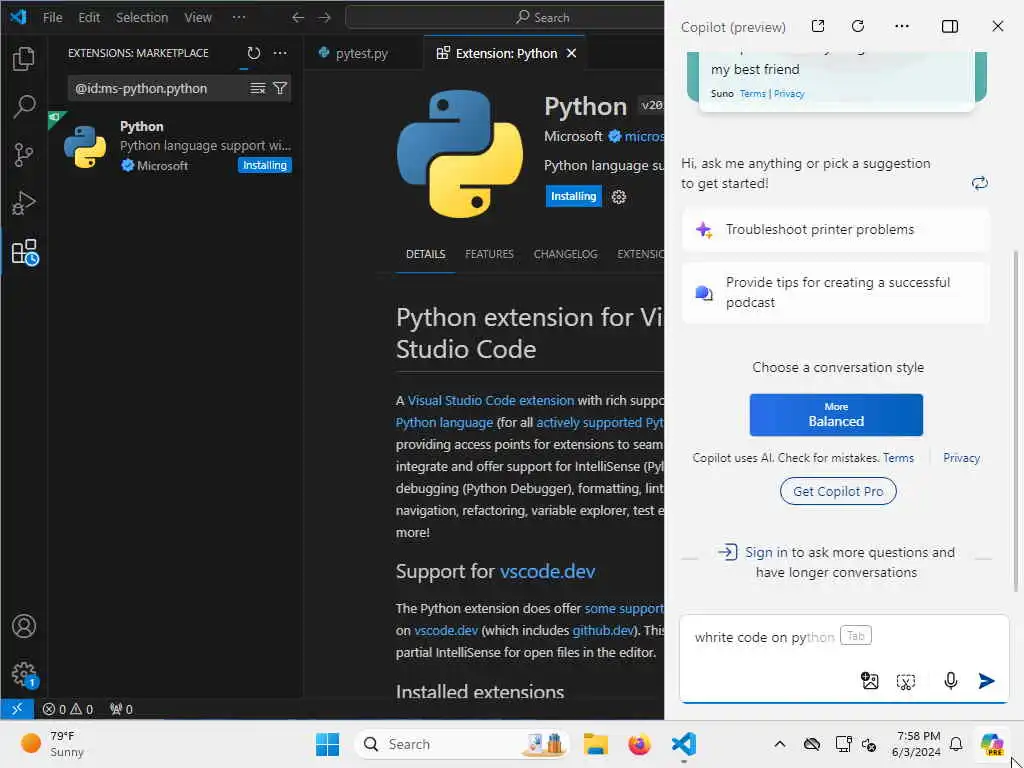Click the Installing badge in the sidebar list
The image size is (1024, 768).
click(264, 165)
